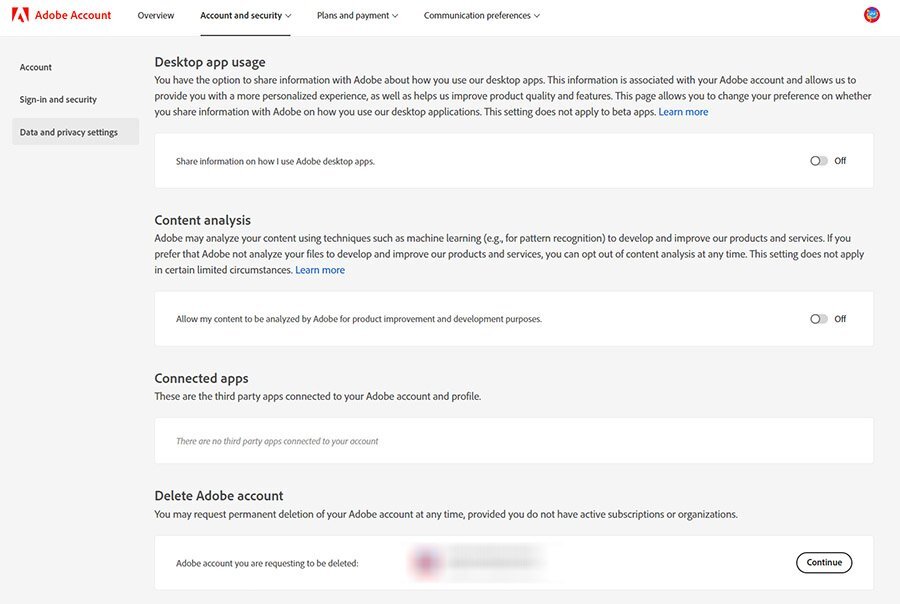Open the user profile avatar menu

(x=871, y=15)
